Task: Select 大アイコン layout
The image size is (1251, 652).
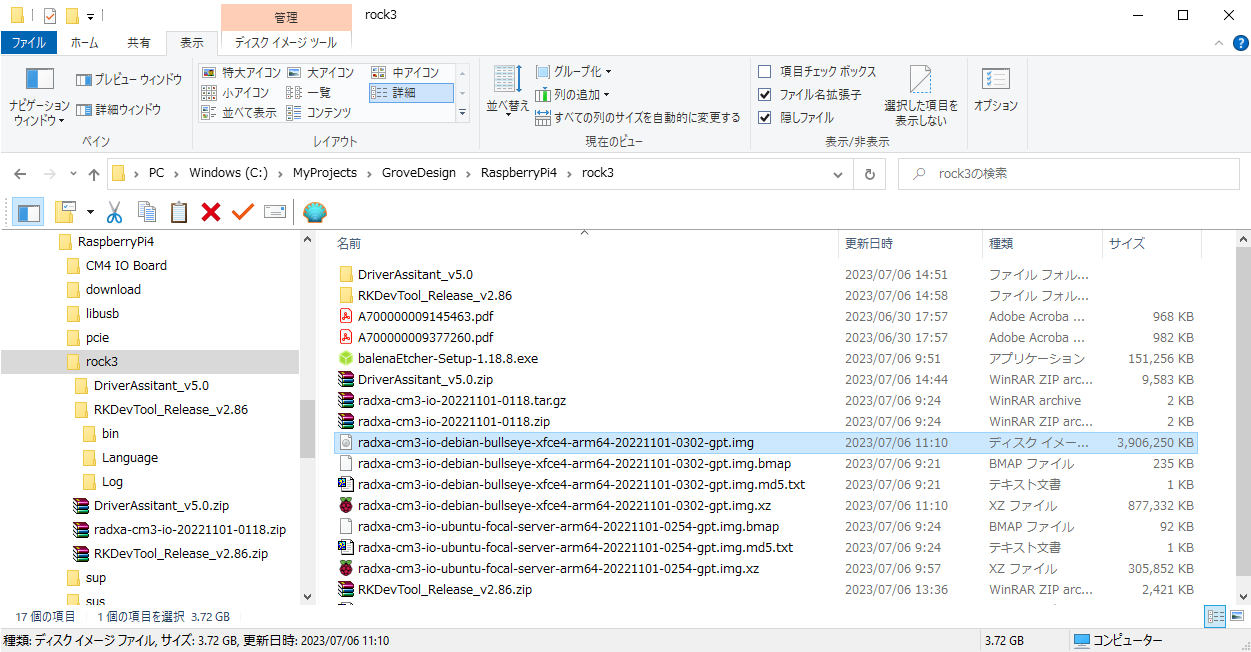Action: pos(321,73)
